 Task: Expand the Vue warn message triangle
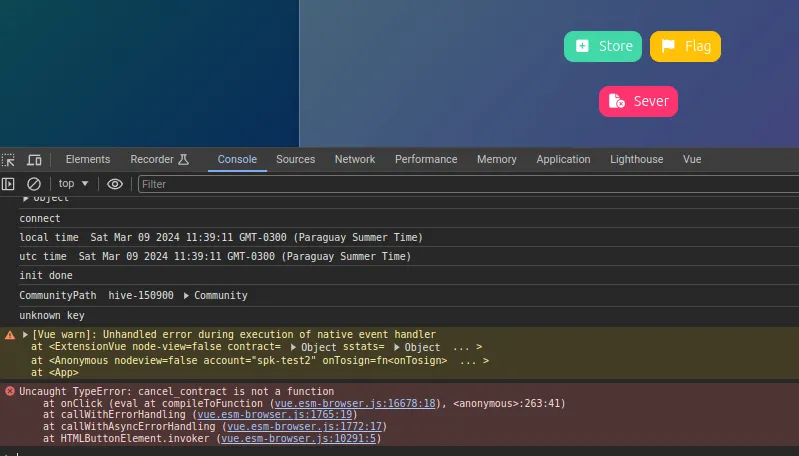pyautogui.click(x=25, y=335)
